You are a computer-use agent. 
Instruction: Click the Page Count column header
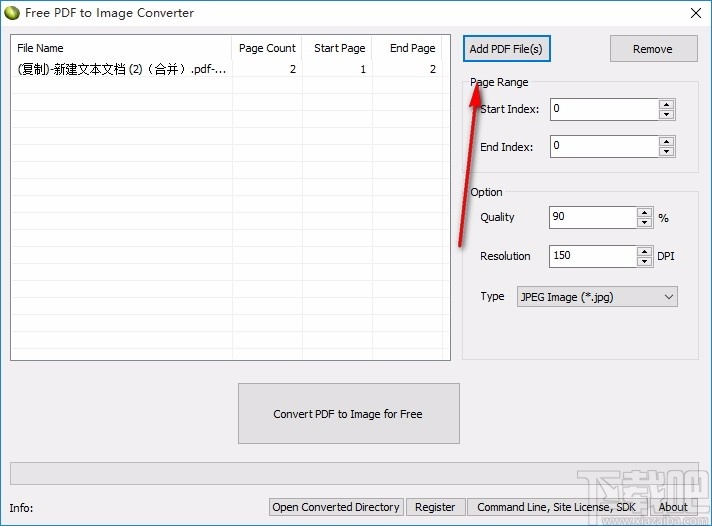point(267,48)
